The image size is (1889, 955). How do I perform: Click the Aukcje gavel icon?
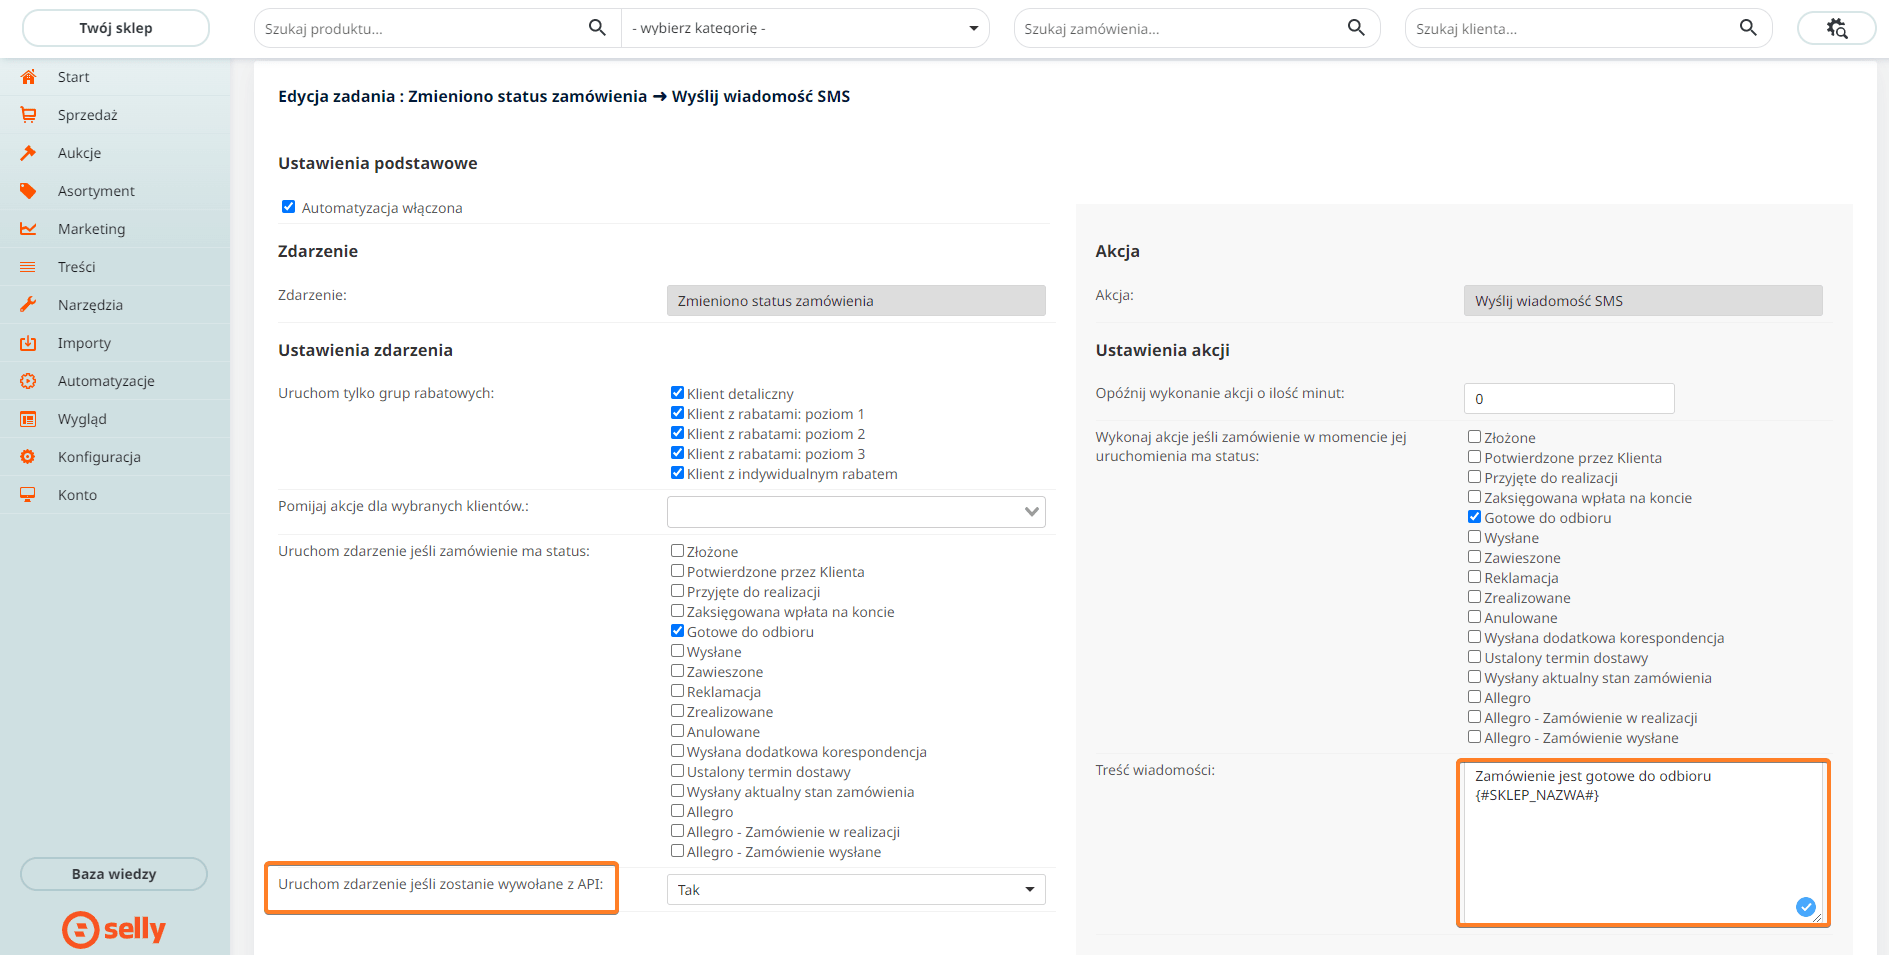pos(28,153)
